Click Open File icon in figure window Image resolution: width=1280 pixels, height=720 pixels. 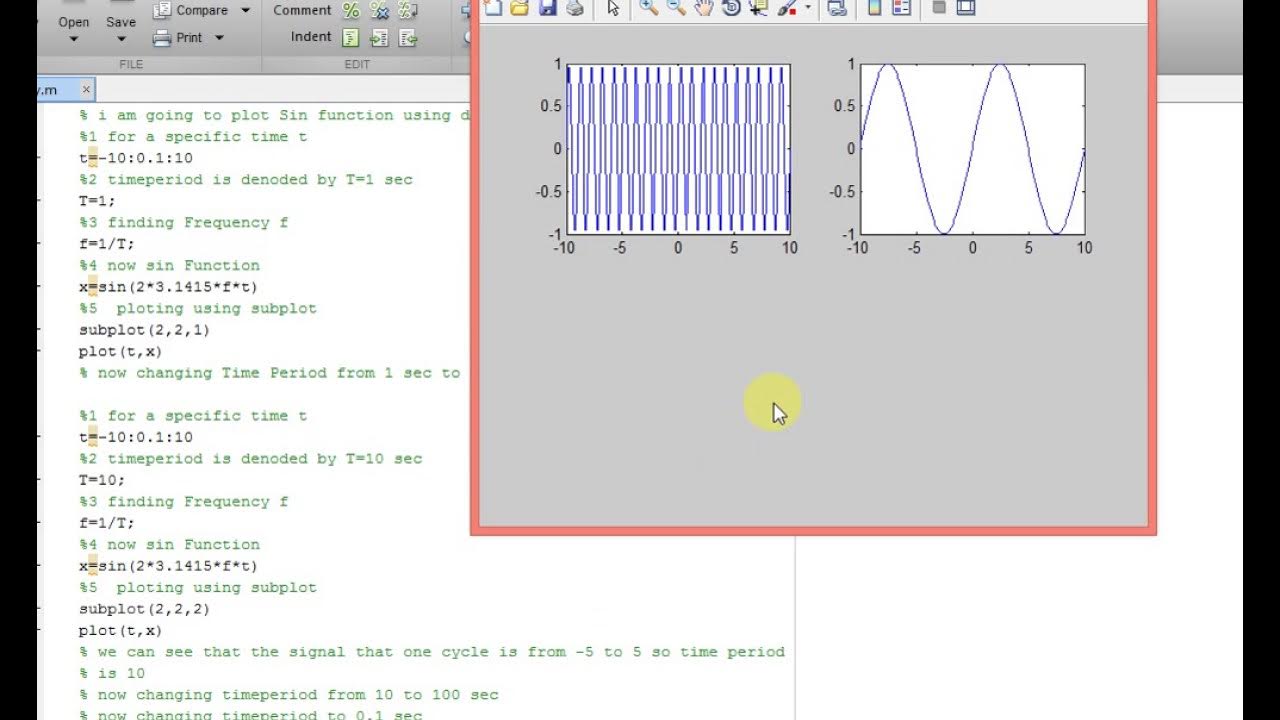519,8
